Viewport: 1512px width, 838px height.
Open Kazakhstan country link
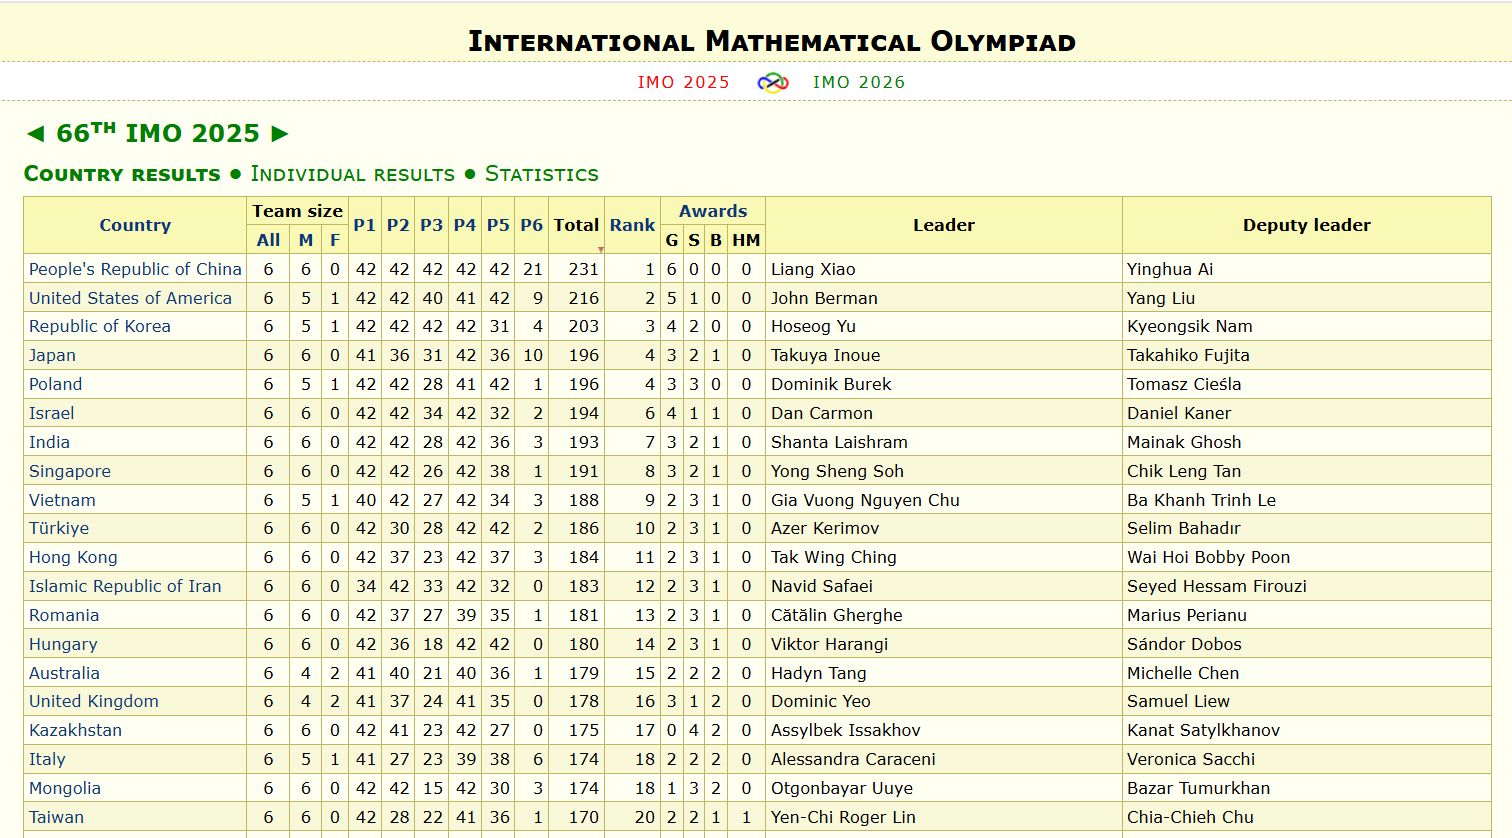click(x=75, y=730)
